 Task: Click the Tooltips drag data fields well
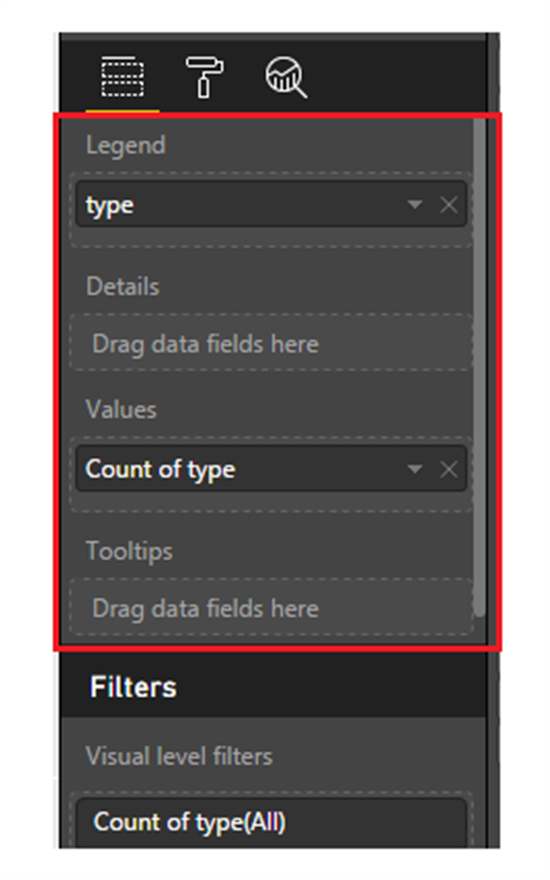tap(271, 607)
